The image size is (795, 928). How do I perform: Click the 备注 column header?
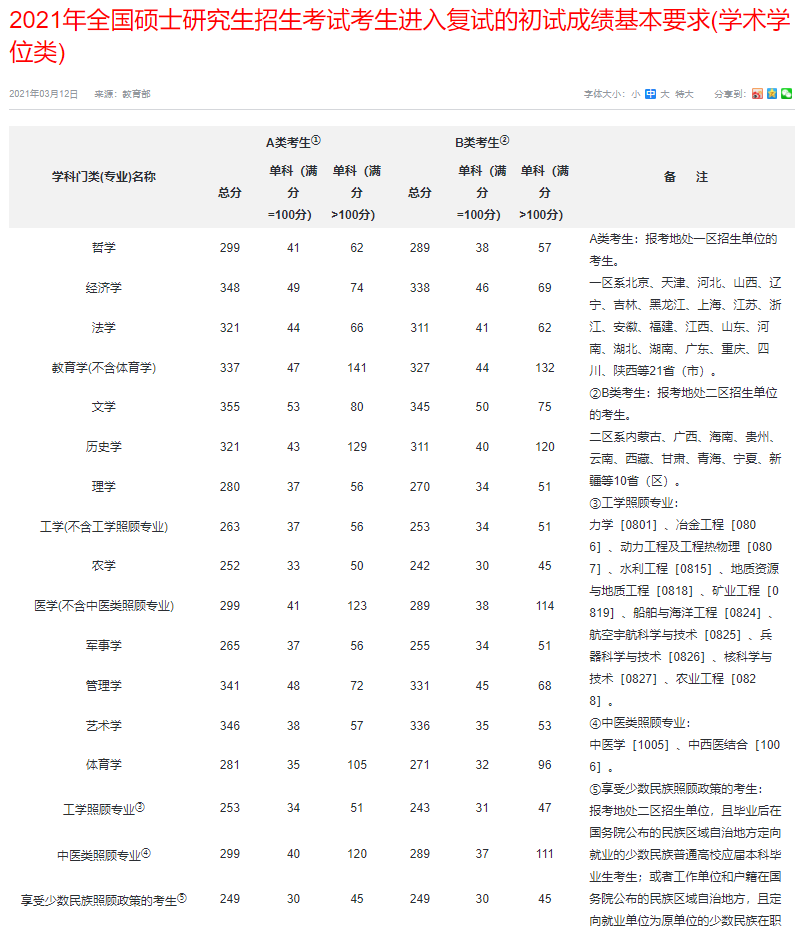pyautogui.click(x=686, y=177)
